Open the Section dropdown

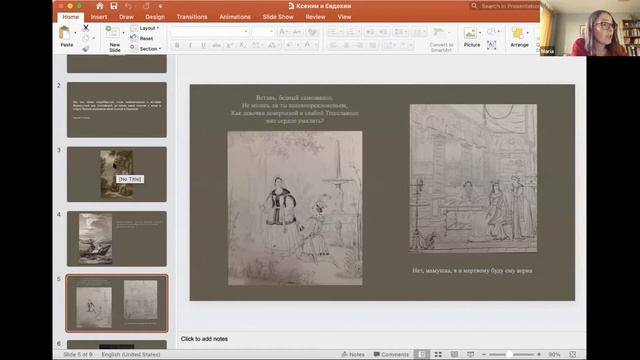146,49
